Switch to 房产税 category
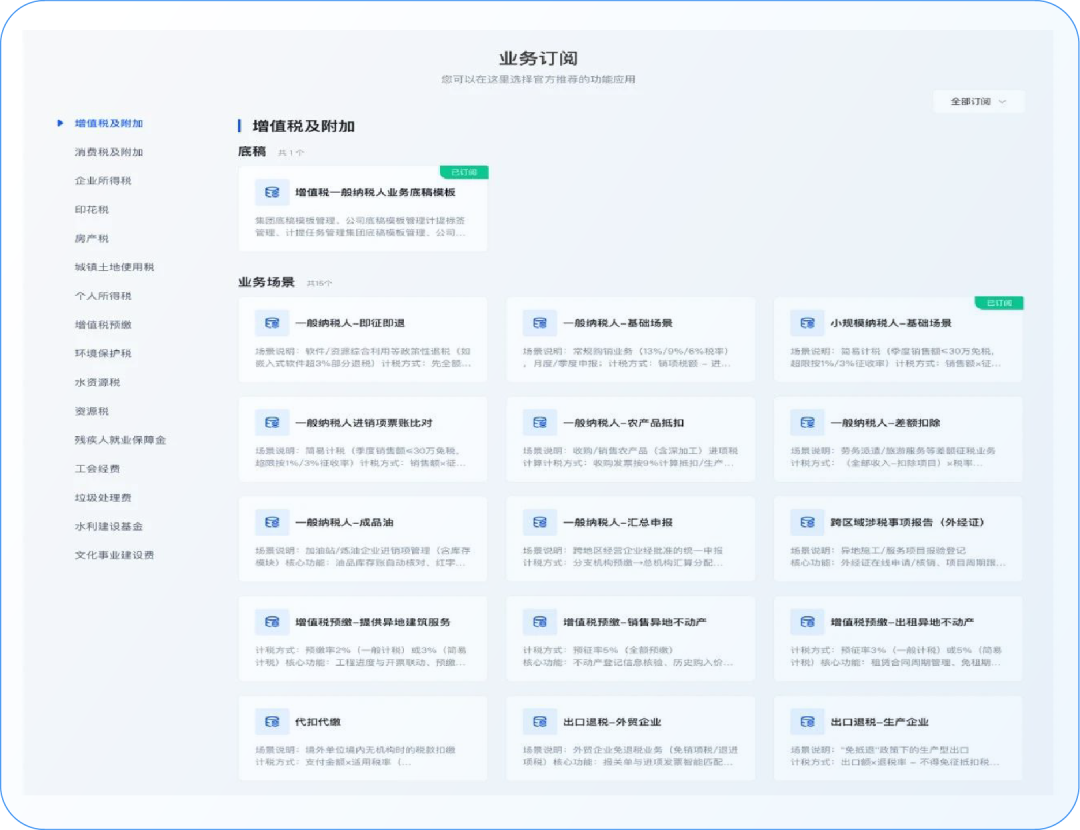The width and height of the screenshot is (1080, 830). pos(92,239)
